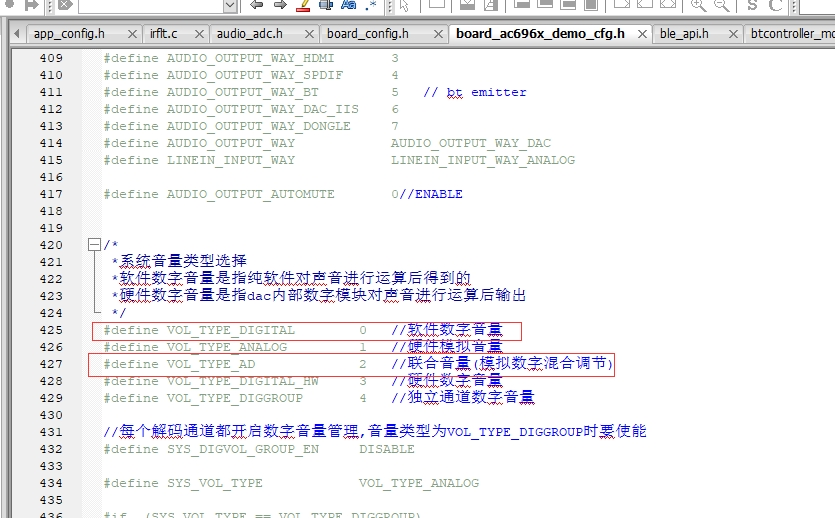Toggle the selected text only search icon
Image resolution: width=835 pixels, height=518 pixels.
pos(326,5)
